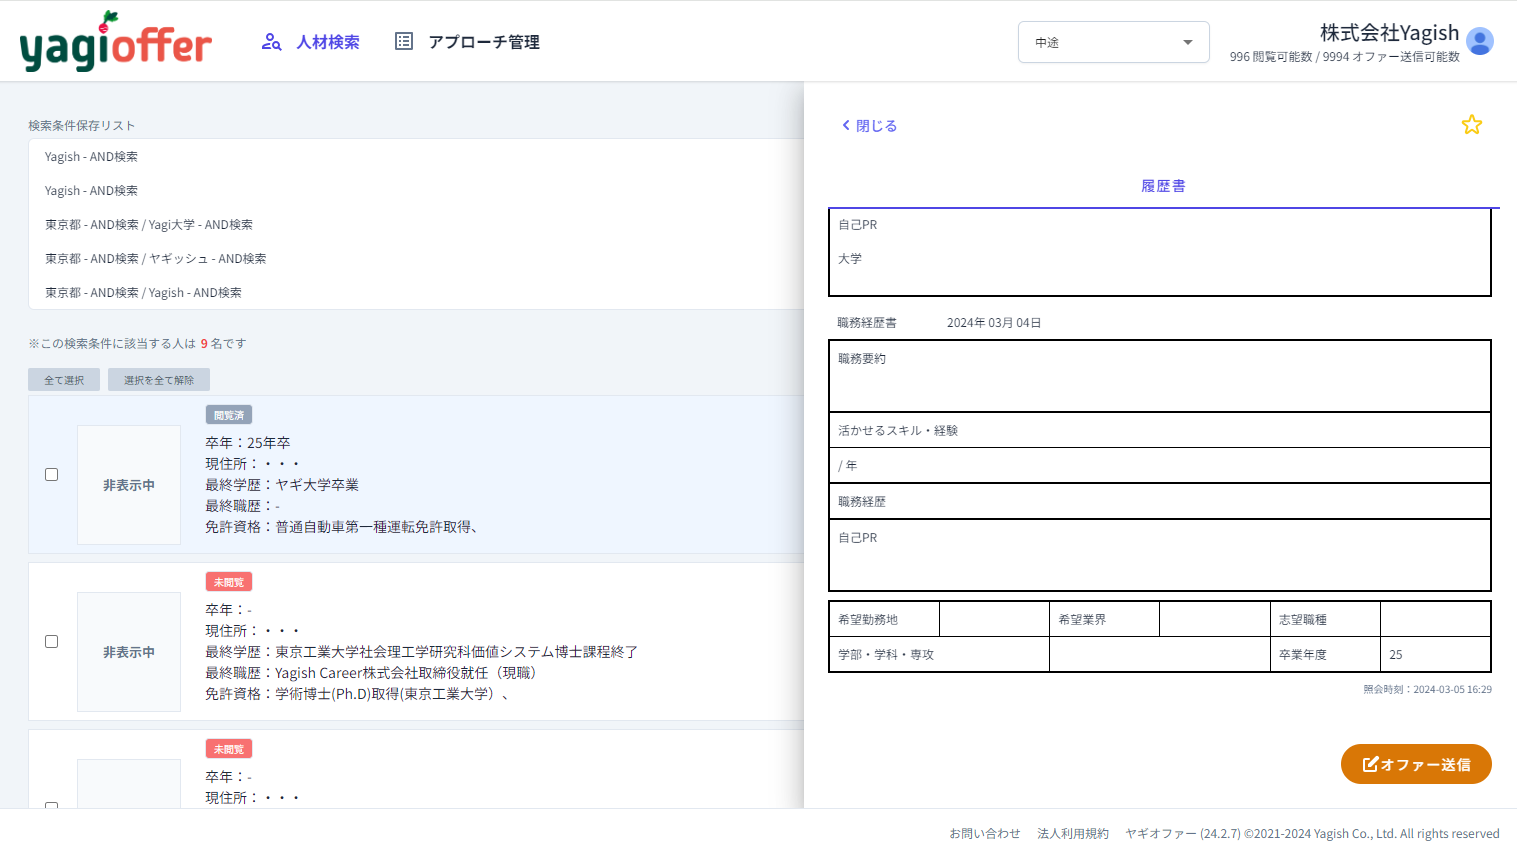Click the talent search person icon
Image resolution: width=1517 pixels, height=855 pixels.
271,42
